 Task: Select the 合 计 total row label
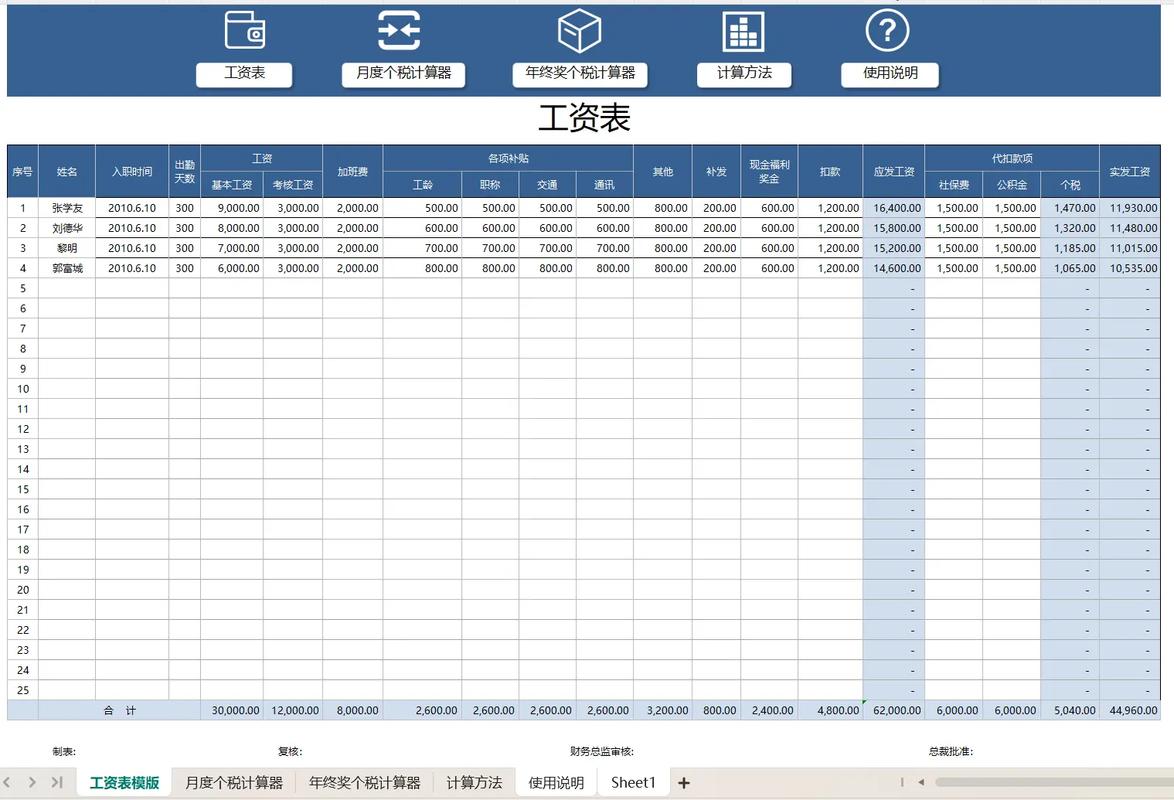coord(120,710)
